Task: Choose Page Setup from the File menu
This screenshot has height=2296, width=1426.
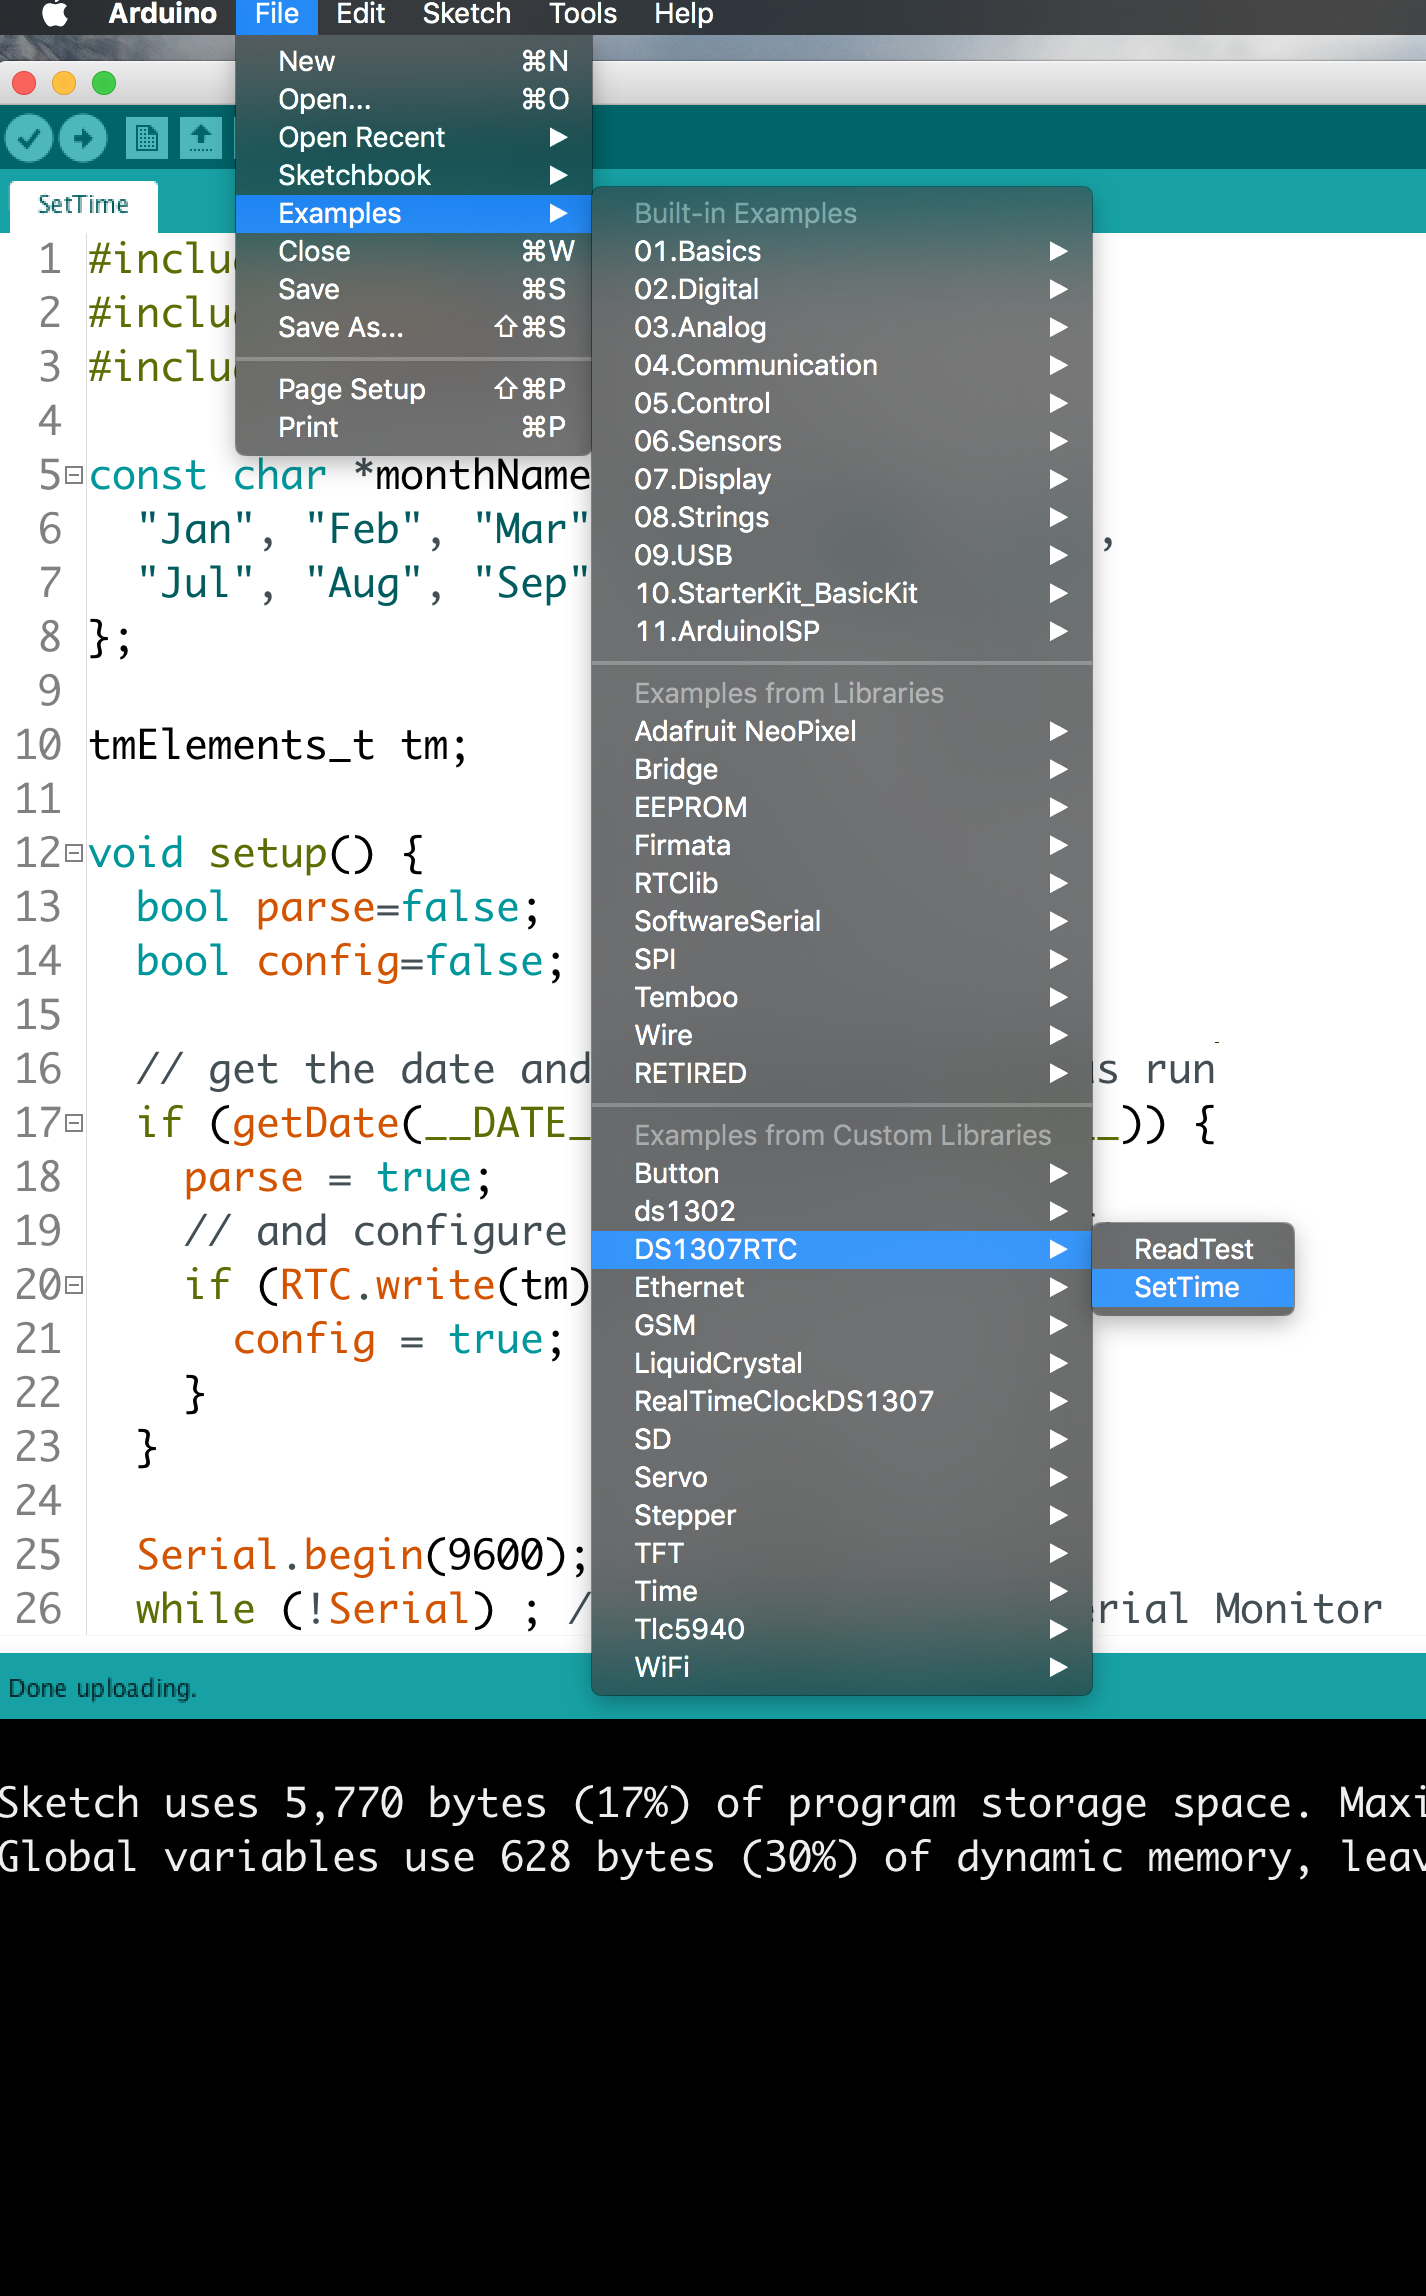Action: [414, 389]
